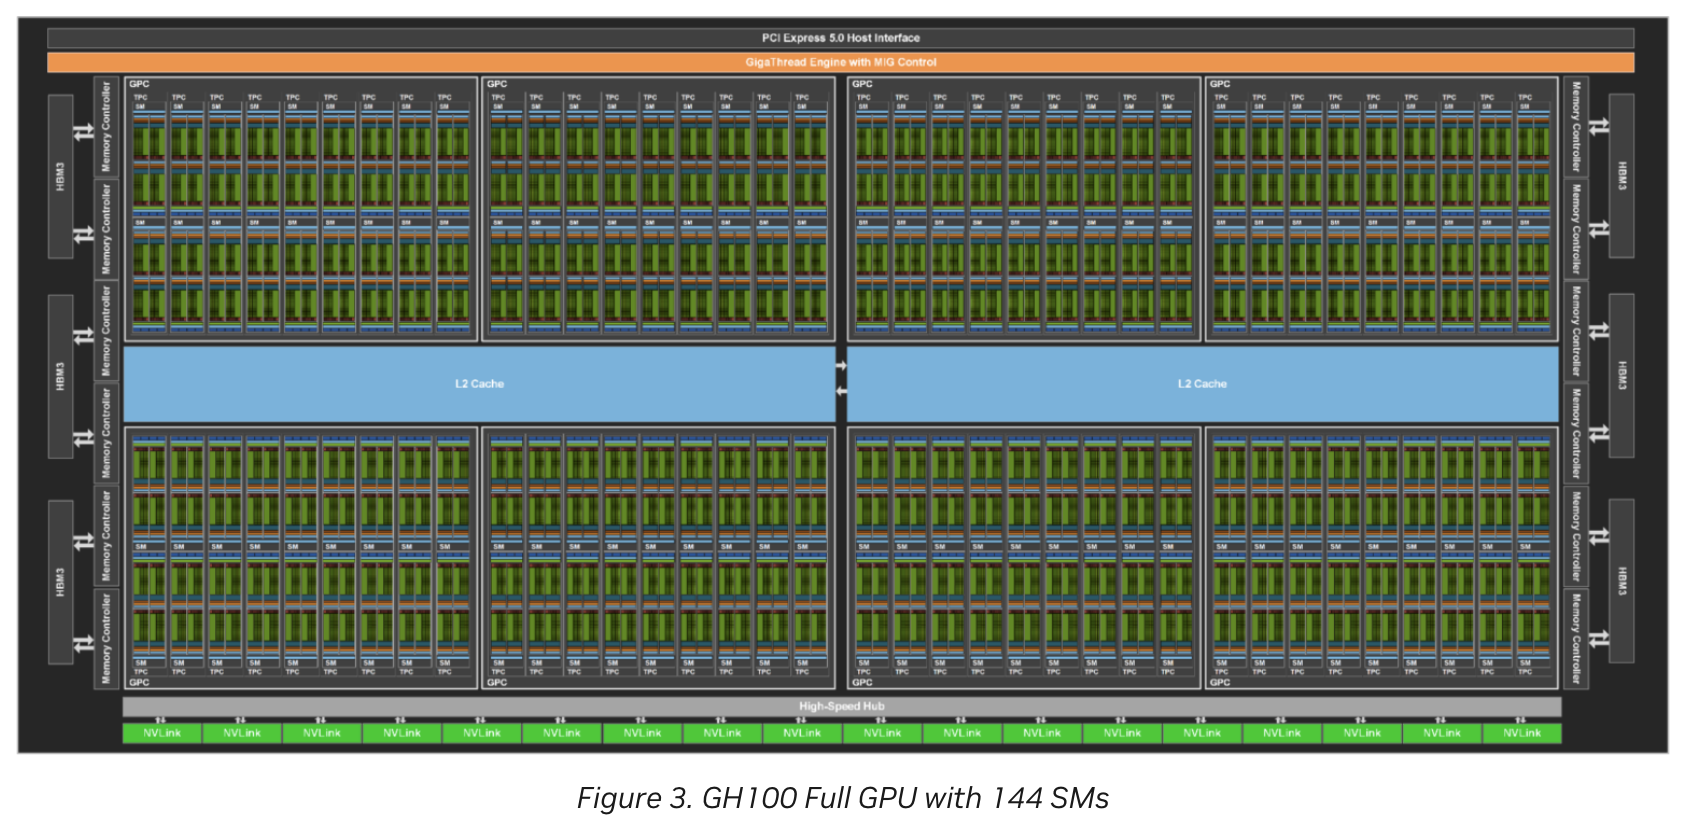Screen dimensions: 1686x822
Task: Select the gray High-Speed Hub bar
Action: (841, 706)
